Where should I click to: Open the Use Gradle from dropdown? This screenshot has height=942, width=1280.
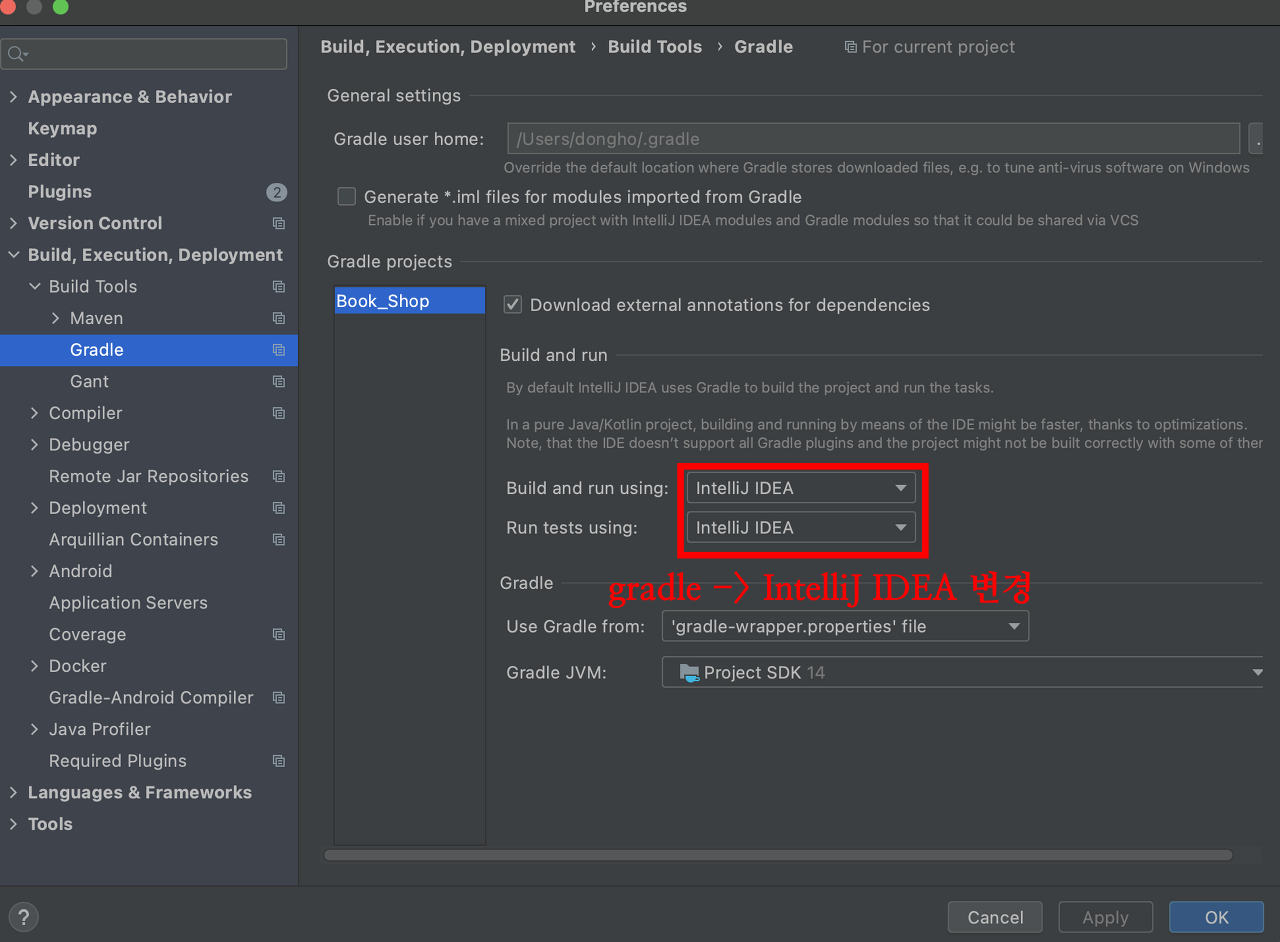(845, 626)
